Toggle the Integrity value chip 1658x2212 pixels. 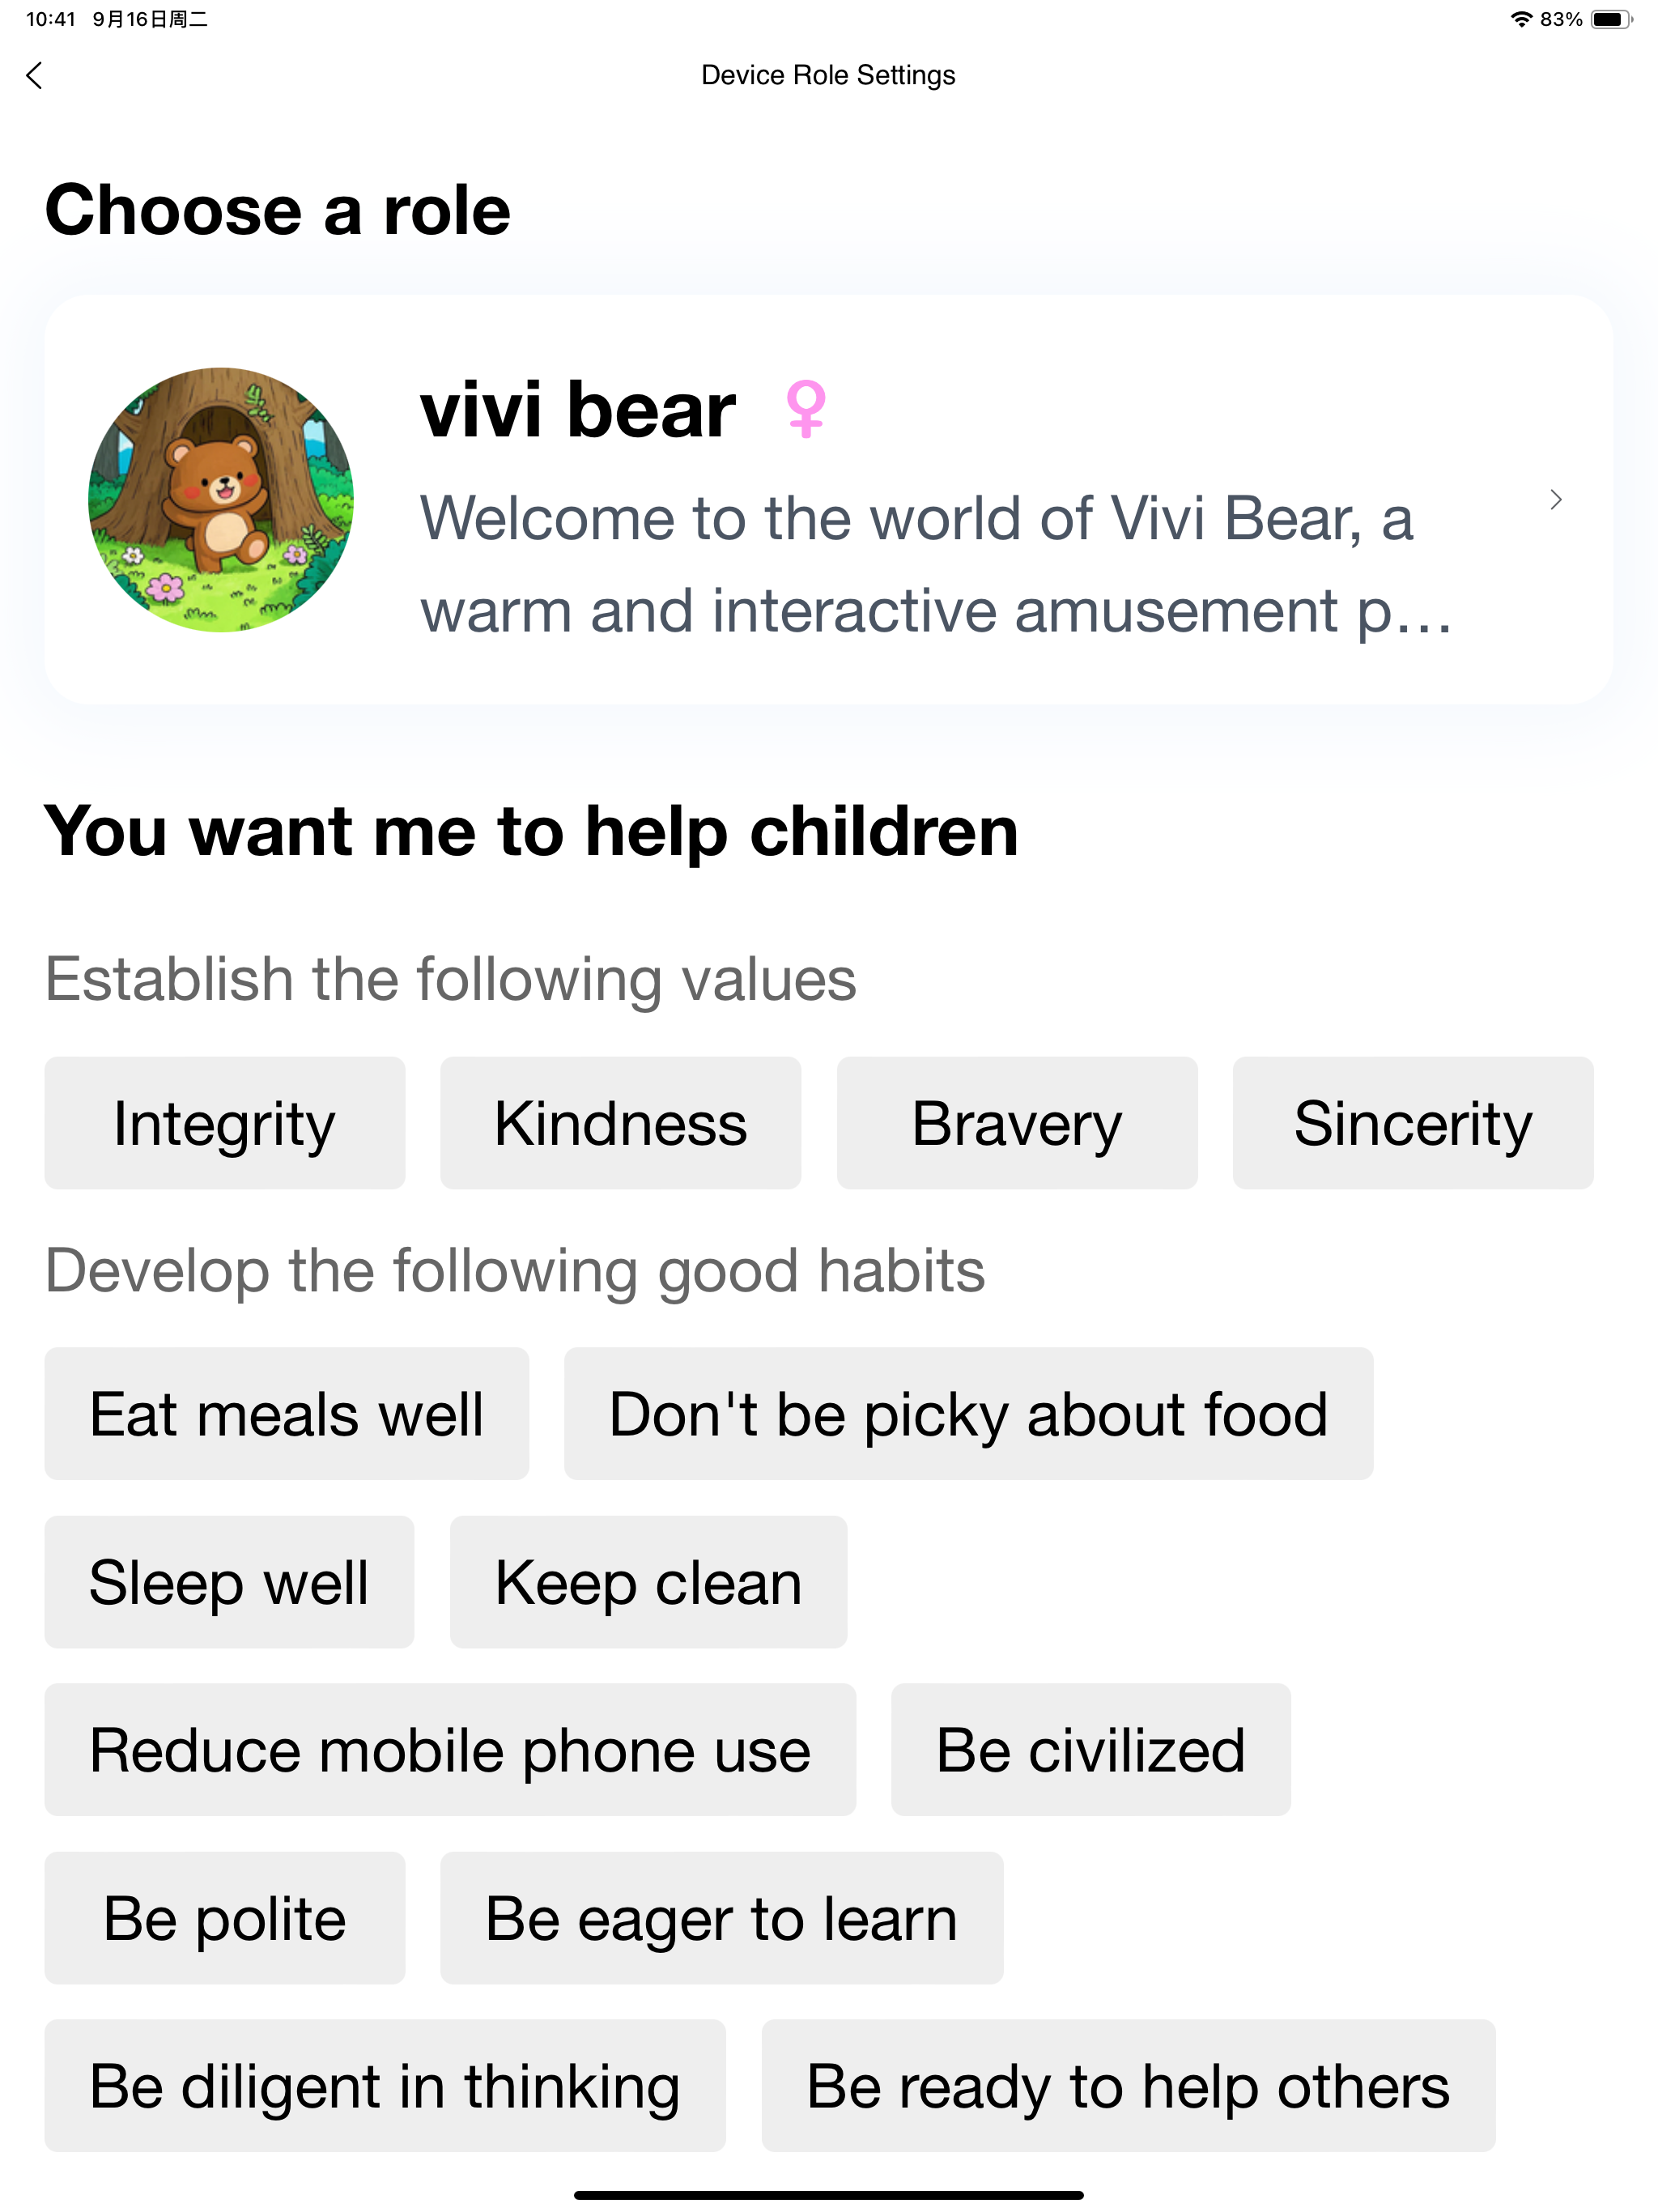pyautogui.click(x=225, y=1123)
